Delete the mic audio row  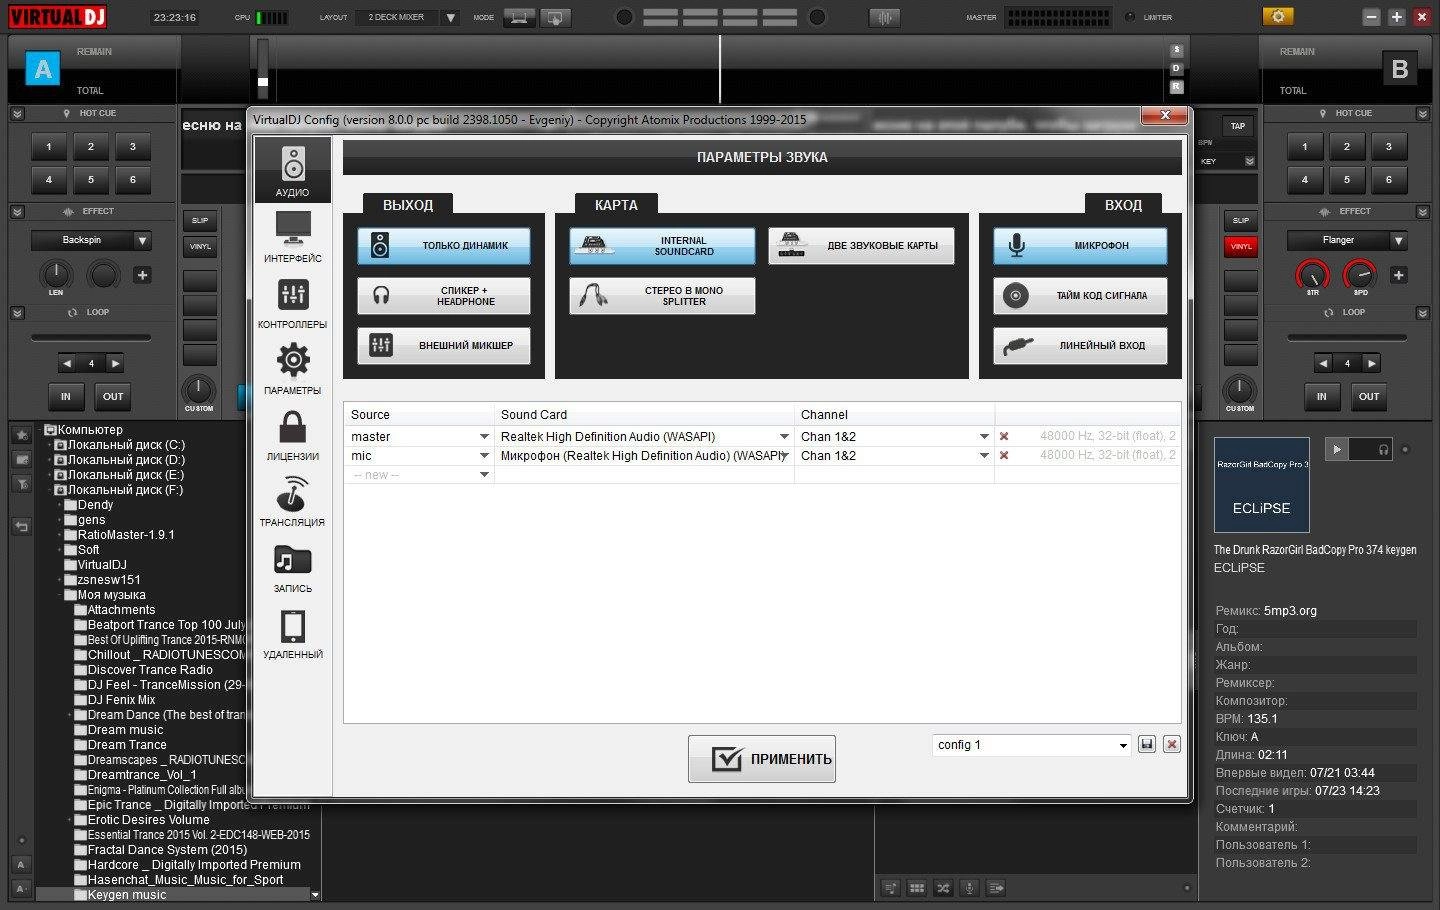click(1004, 455)
